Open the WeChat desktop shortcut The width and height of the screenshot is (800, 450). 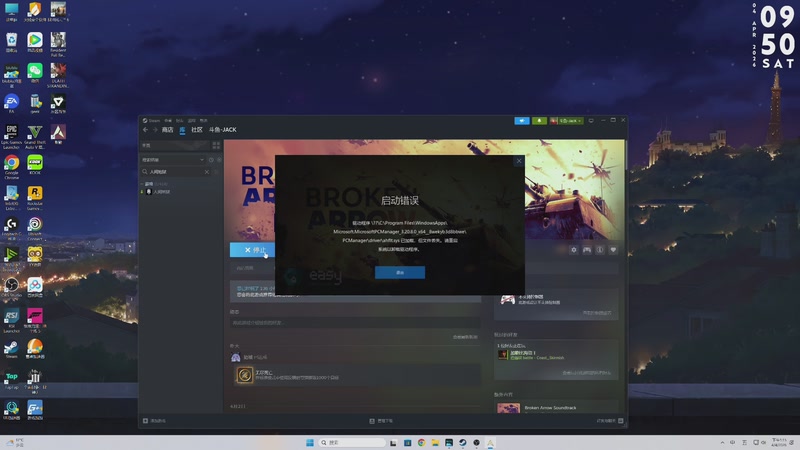(35, 73)
